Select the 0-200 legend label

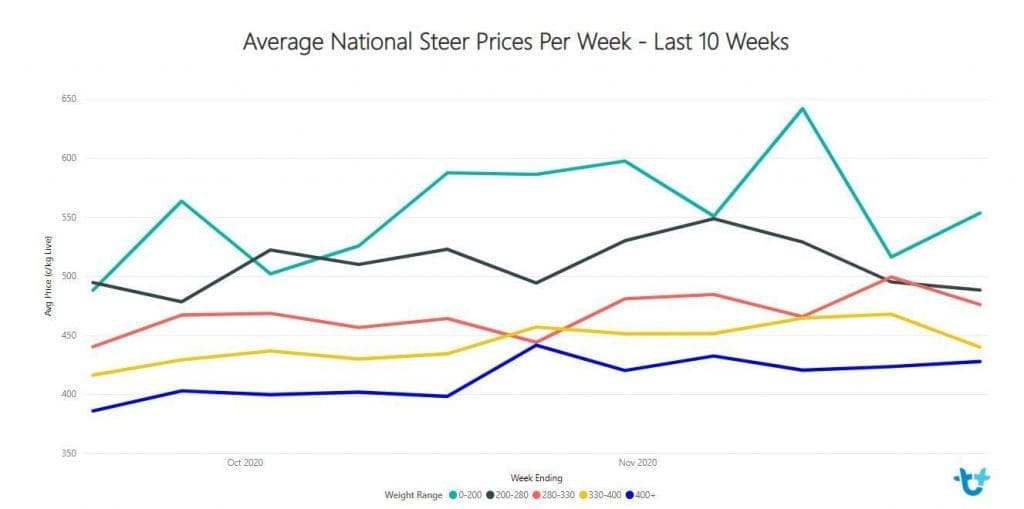pos(470,495)
